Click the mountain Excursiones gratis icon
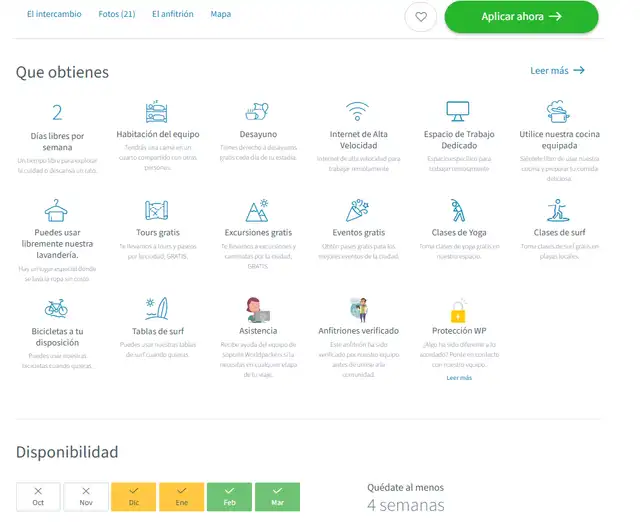640x522 pixels. [x=257, y=210]
